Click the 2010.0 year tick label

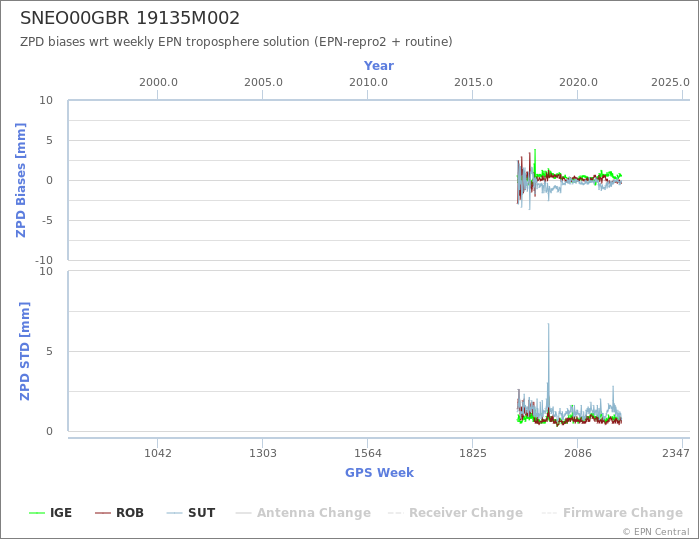click(368, 83)
